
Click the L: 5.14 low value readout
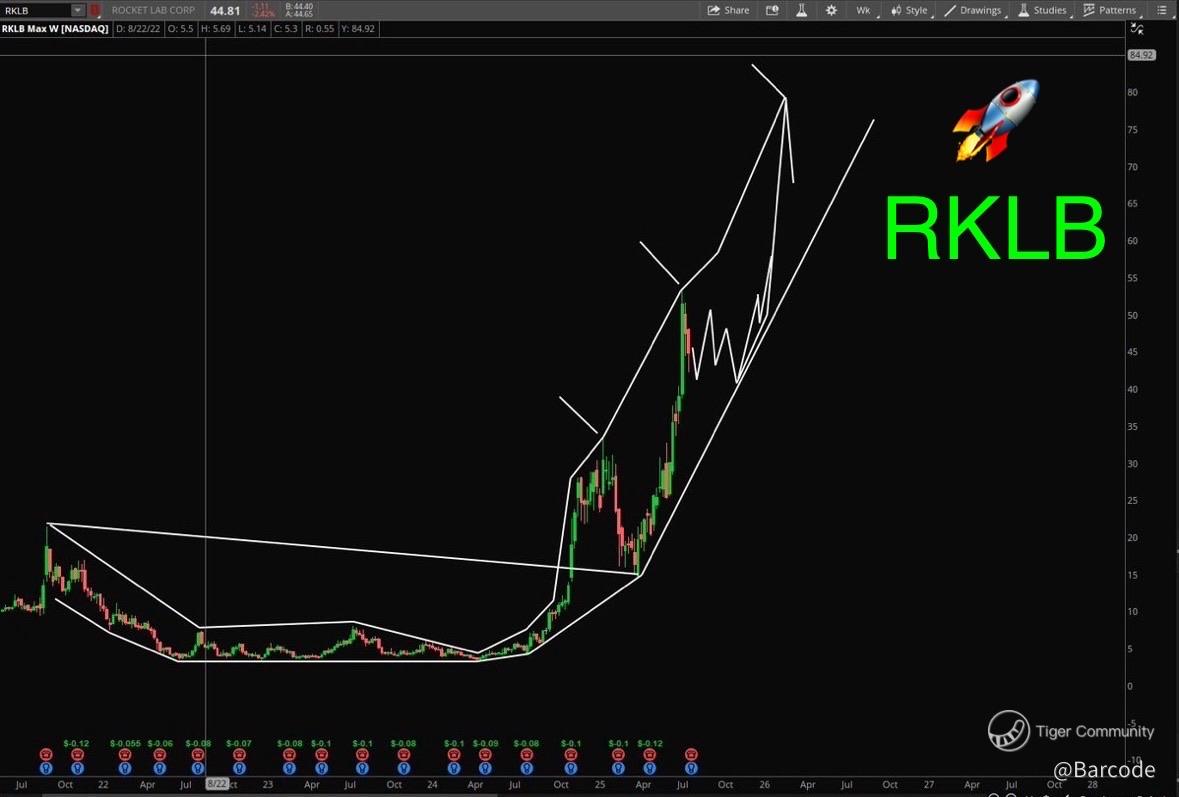(x=251, y=29)
